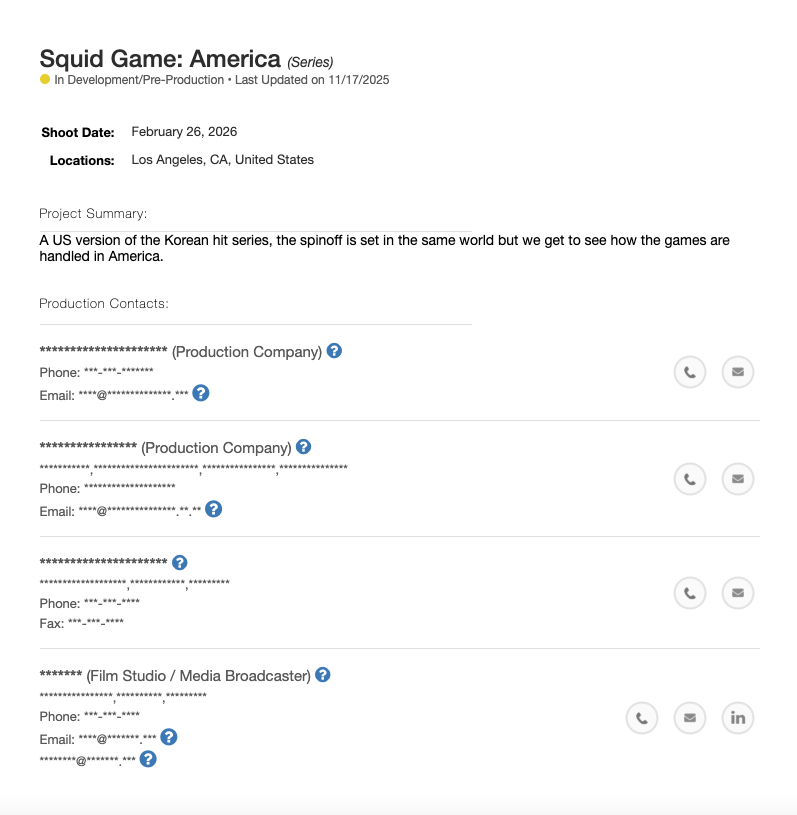
Task: Call the second Production Company via phone icon
Action: pos(689,479)
